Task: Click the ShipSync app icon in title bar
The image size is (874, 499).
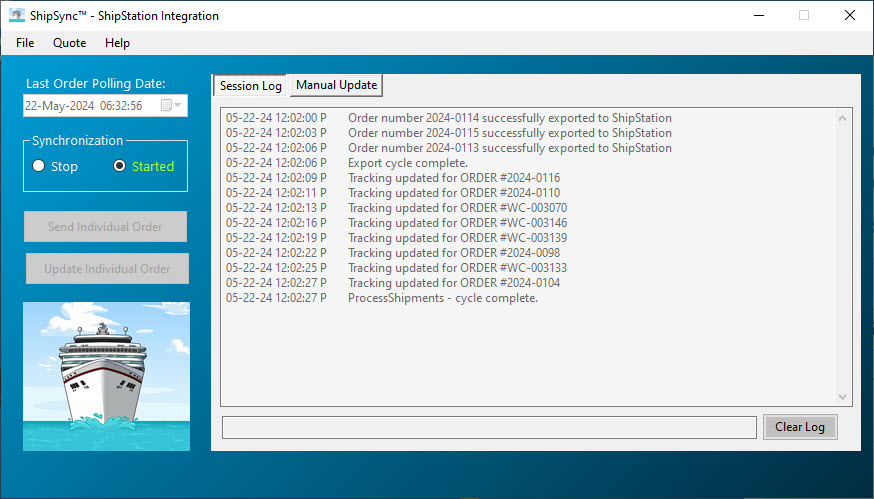Action: click(17, 15)
